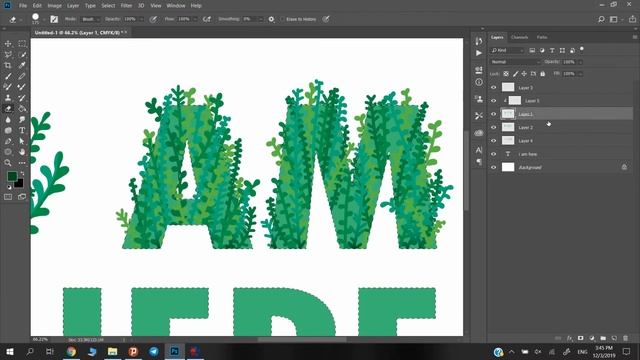Open the File menu
640x360 pixels.
[23, 6]
